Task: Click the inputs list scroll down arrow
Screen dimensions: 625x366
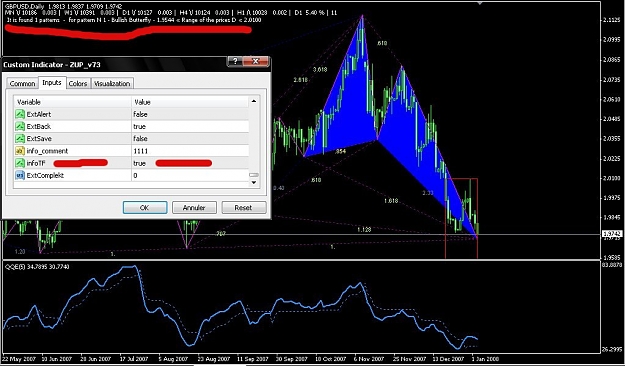Action: point(254,183)
